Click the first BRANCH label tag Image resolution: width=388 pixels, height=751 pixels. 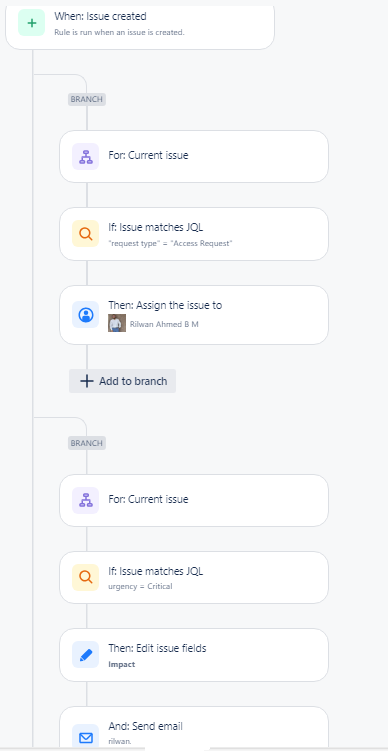point(87,100)
